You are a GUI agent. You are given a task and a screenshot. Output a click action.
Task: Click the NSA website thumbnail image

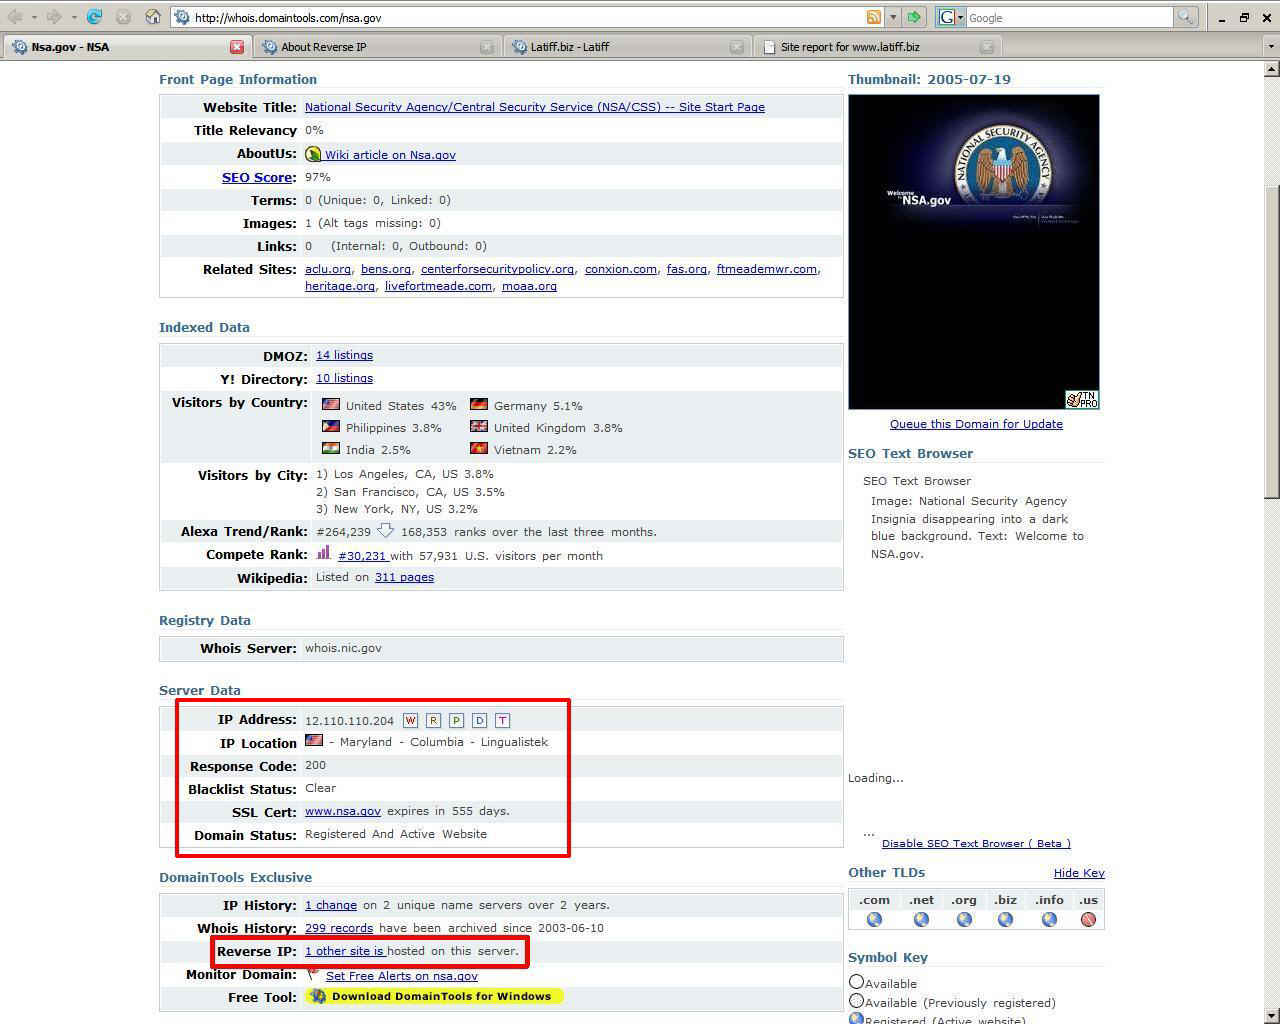[973, 251]
